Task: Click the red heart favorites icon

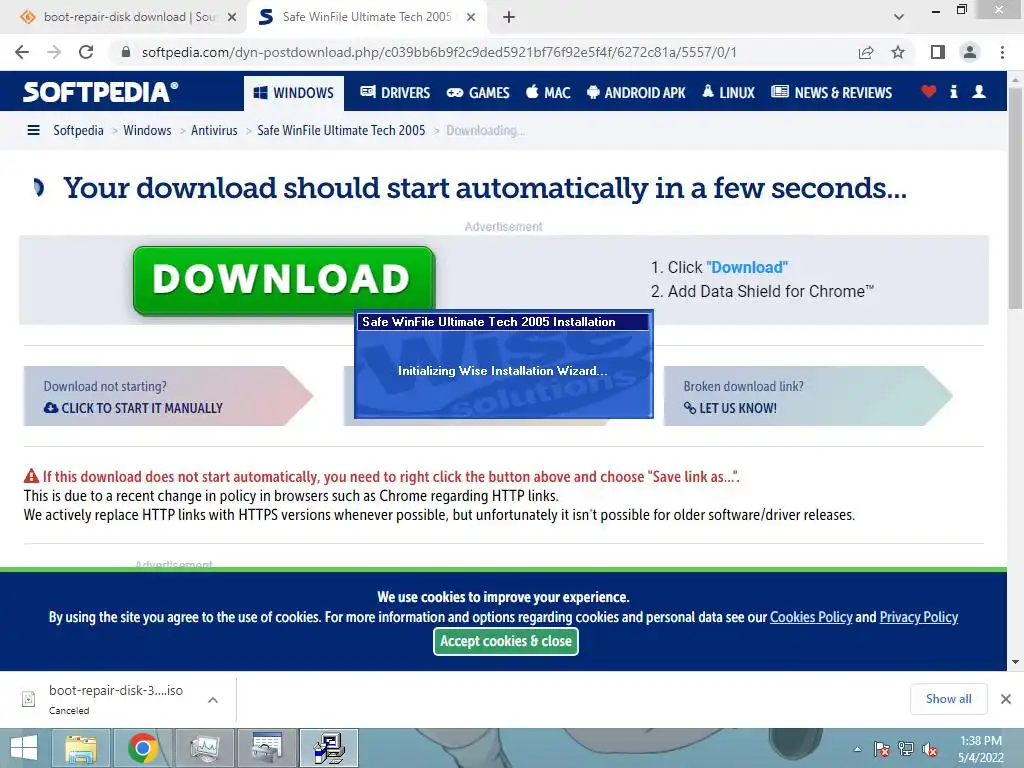Action: (x=929, y=92)
